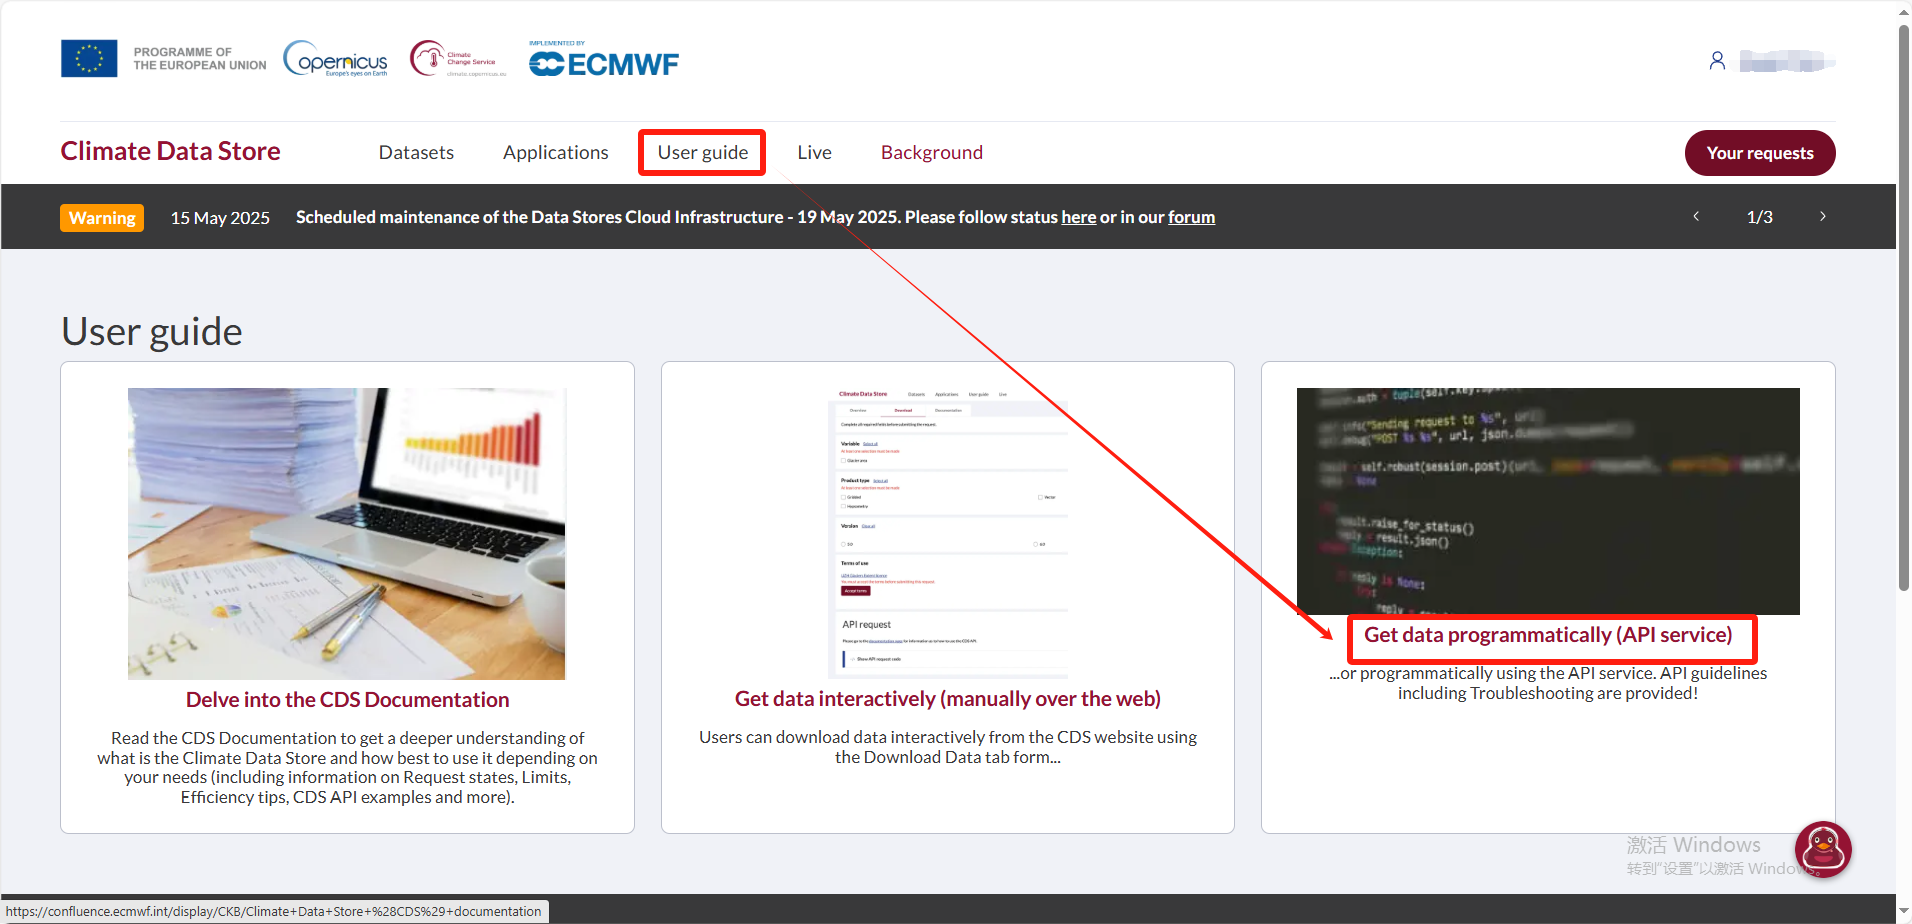This screenshot has width=1912, height=924.
Task: Click the API guidelines Troubleshooting description text
Action: [x=1548, y=683]
